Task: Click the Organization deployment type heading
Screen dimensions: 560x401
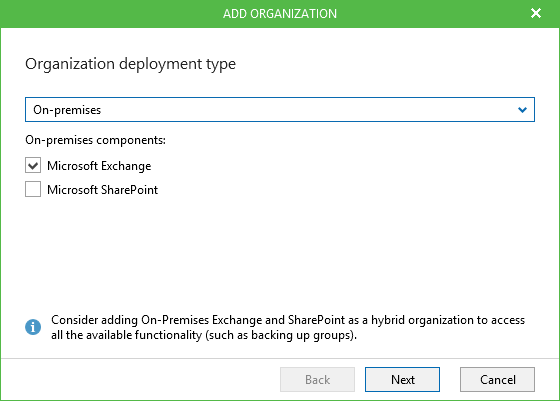Action: point(130,64)
